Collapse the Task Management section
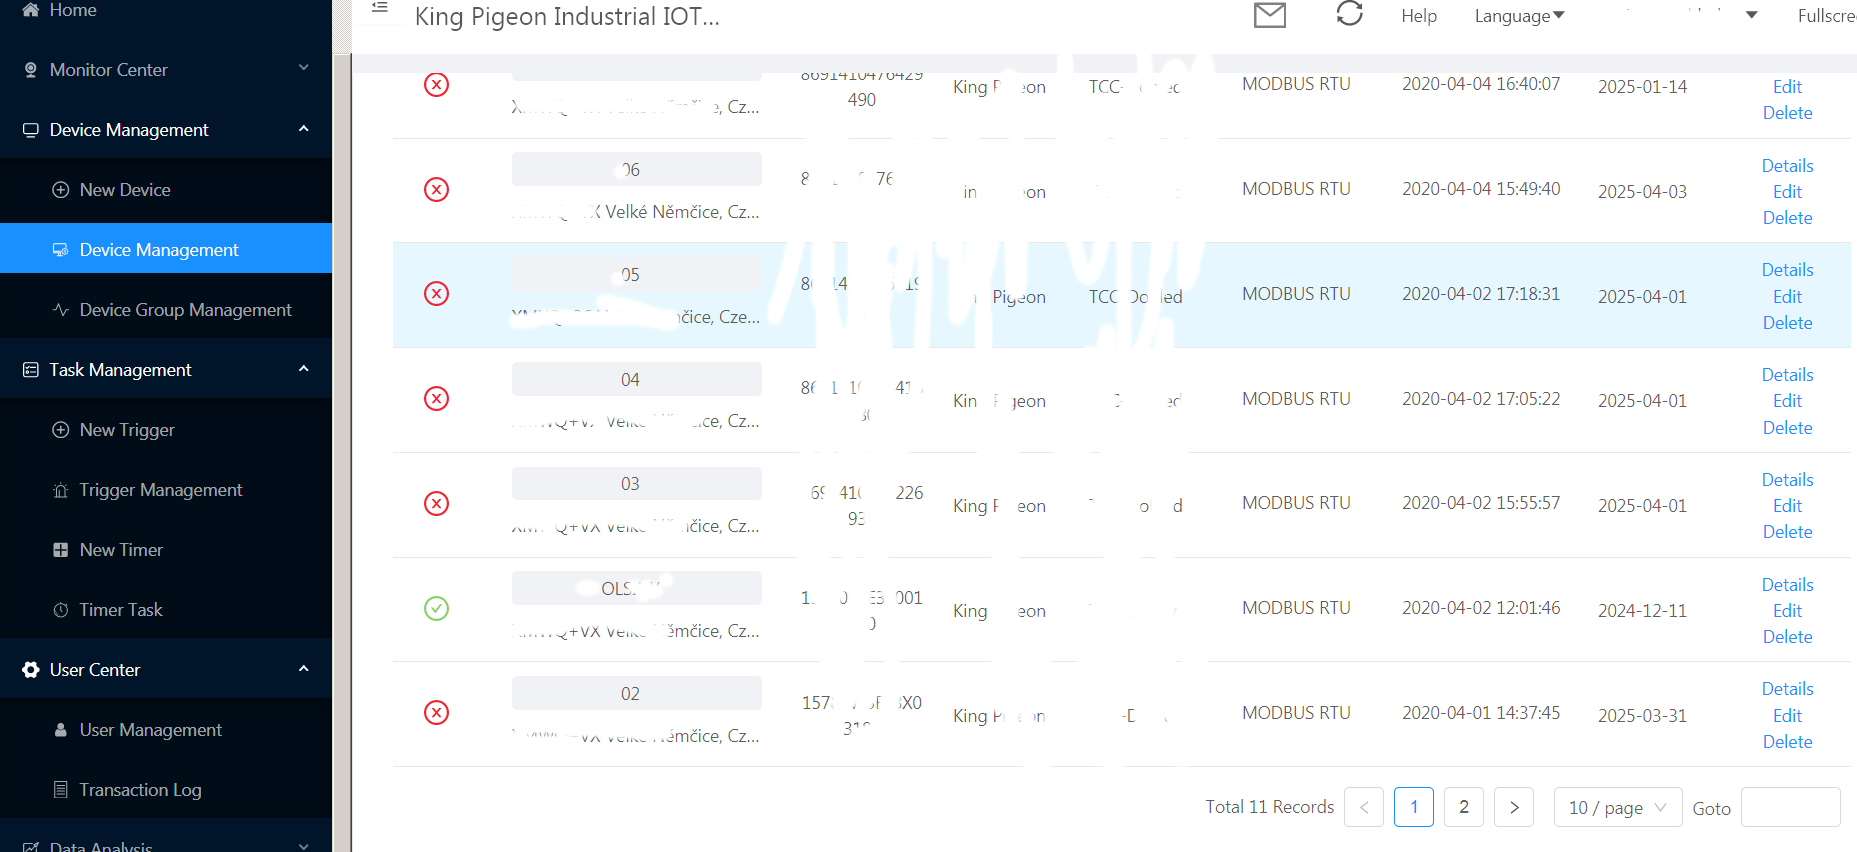The width and height of the screenshot is (1857, 852). [x=166, y=370]
